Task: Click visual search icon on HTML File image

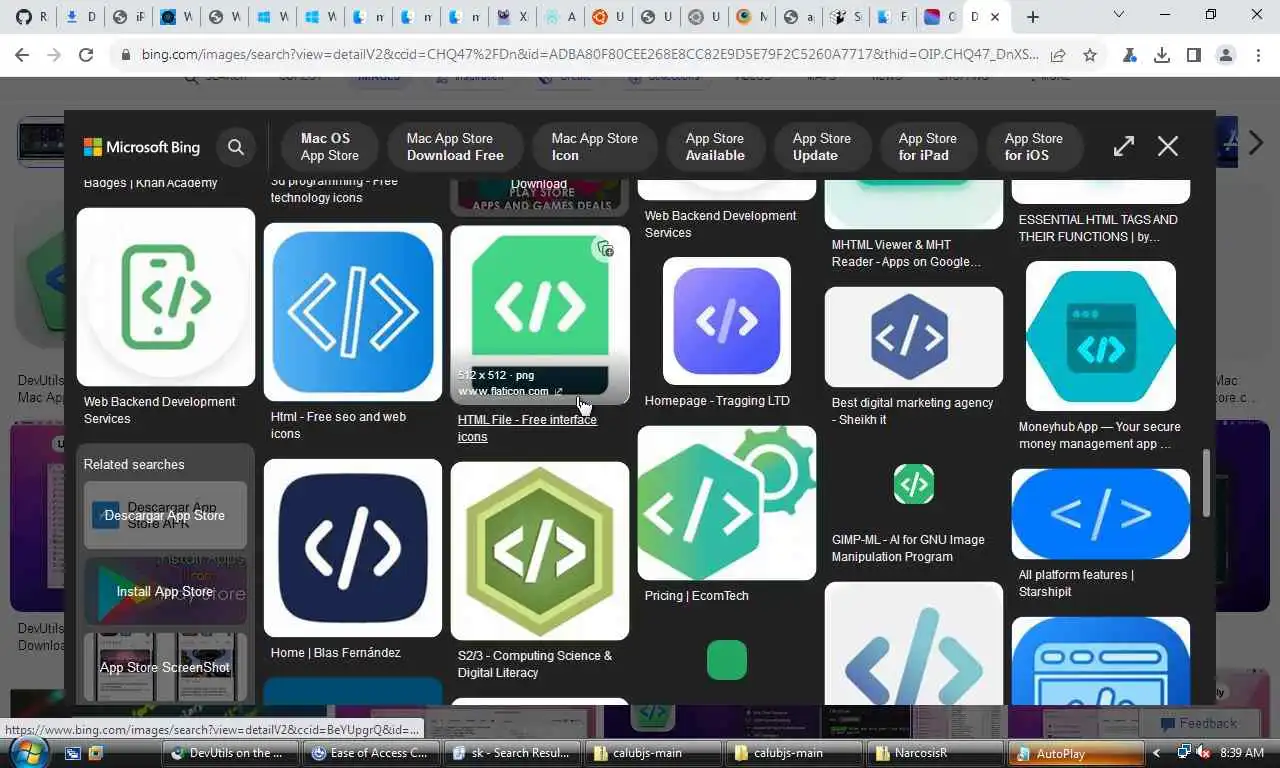Action: (x=604, y=249)
